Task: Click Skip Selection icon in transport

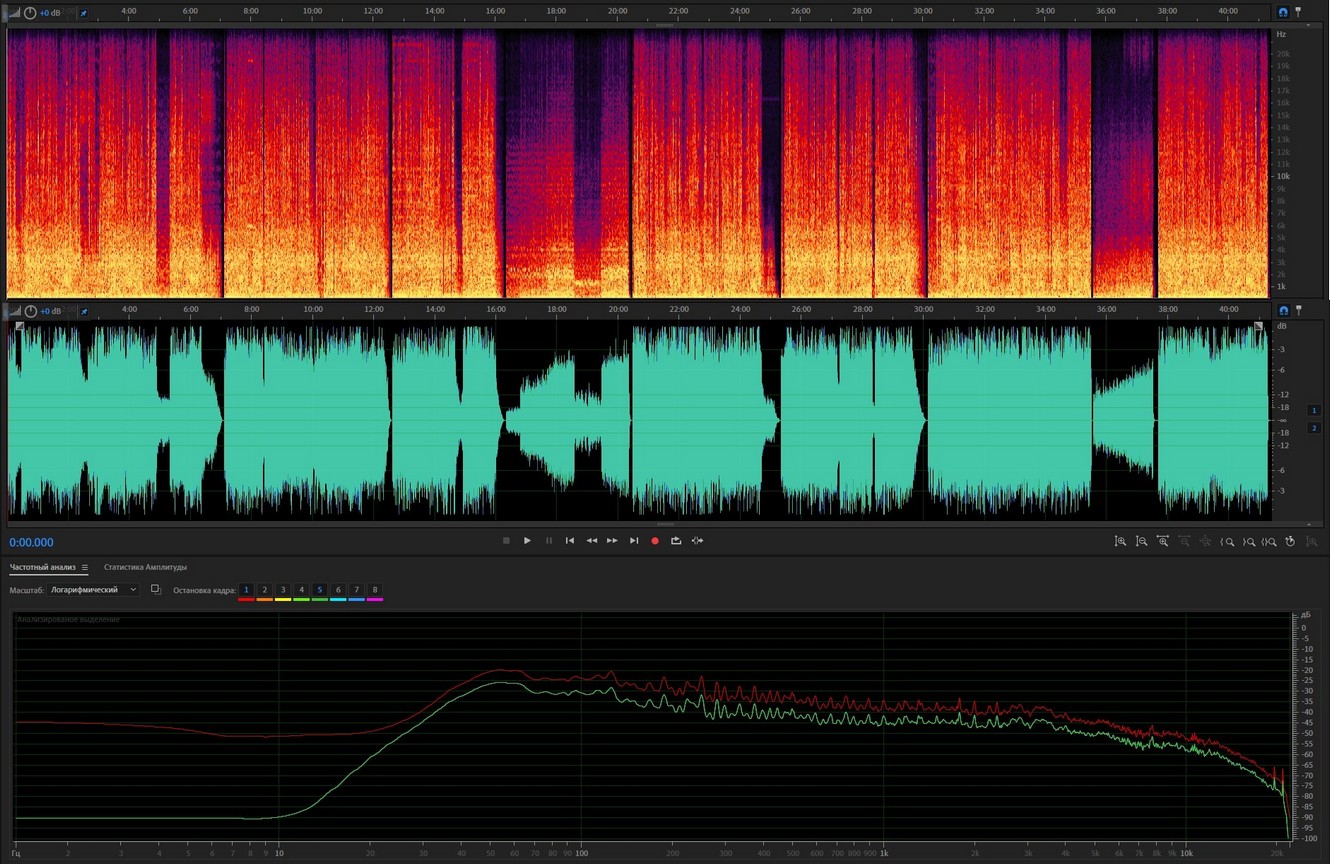Action: [x=697, y=541]
